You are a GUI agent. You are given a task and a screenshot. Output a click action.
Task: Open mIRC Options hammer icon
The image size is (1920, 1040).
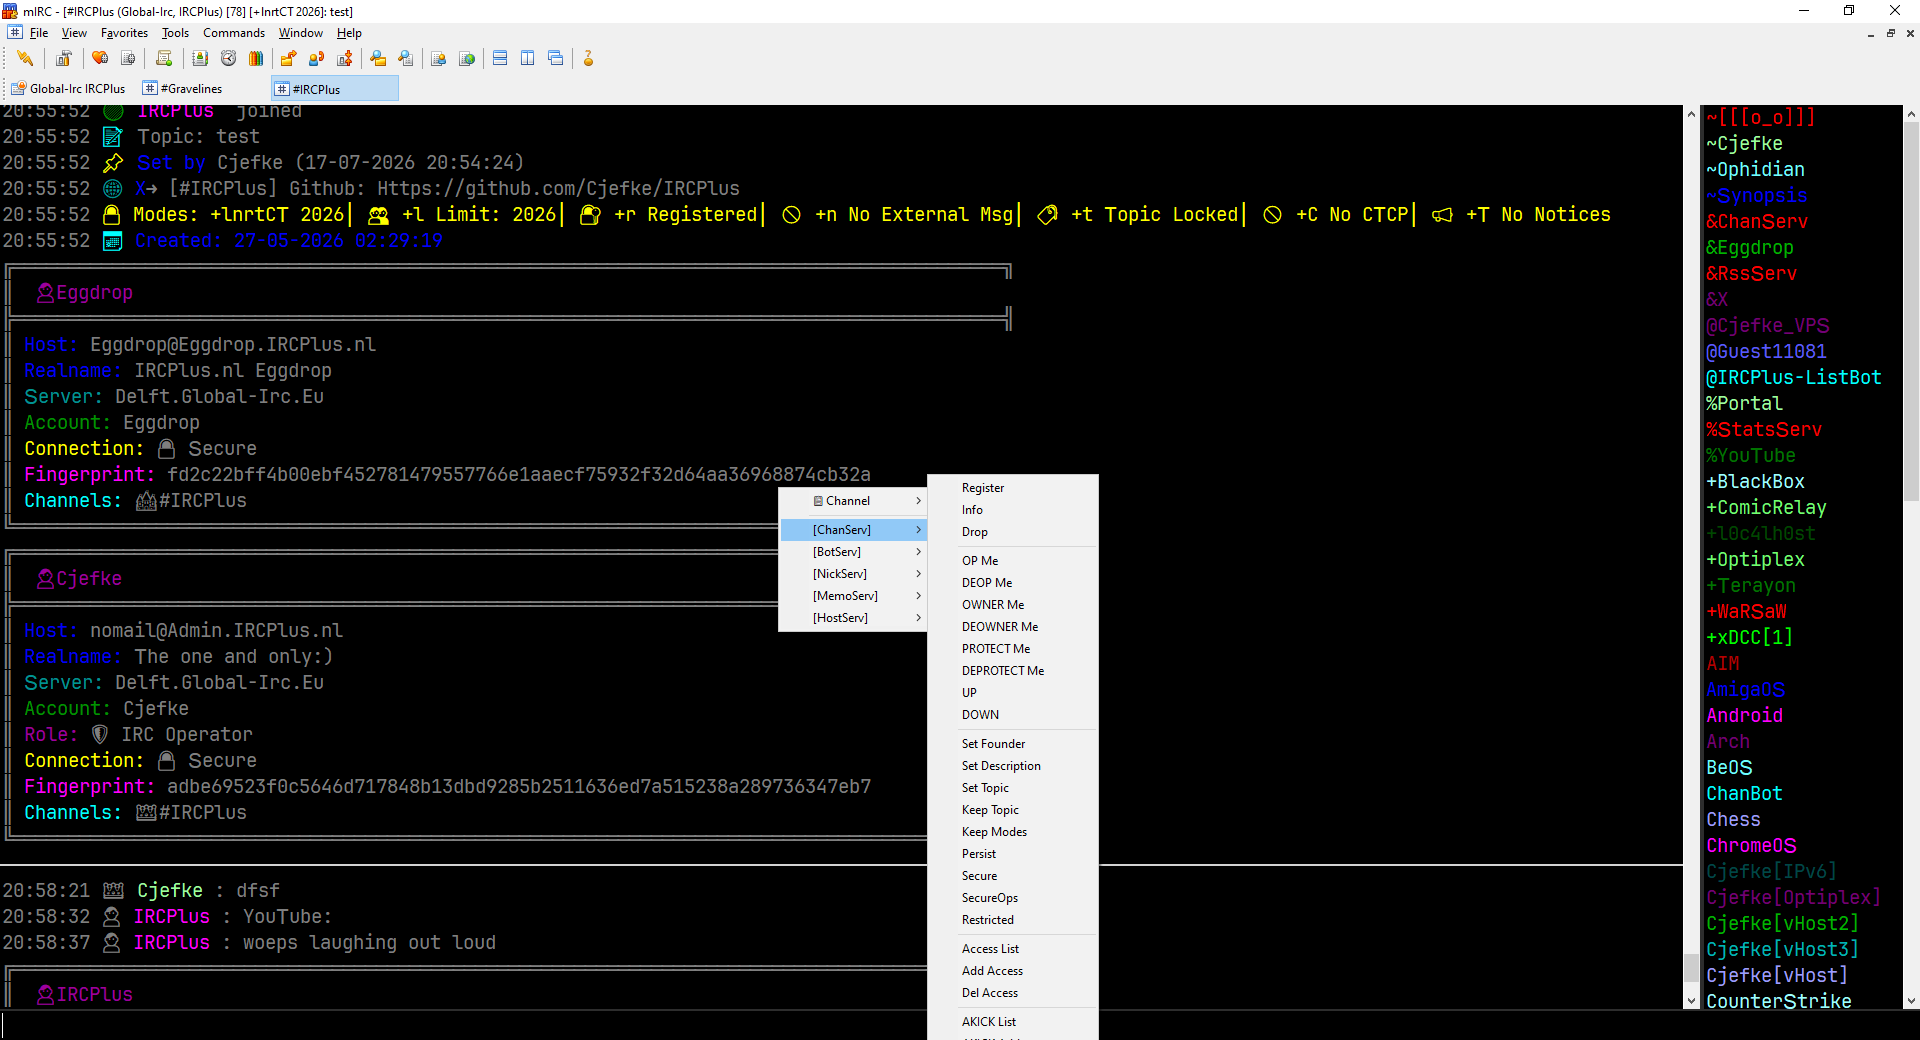[x=63, y=58]
